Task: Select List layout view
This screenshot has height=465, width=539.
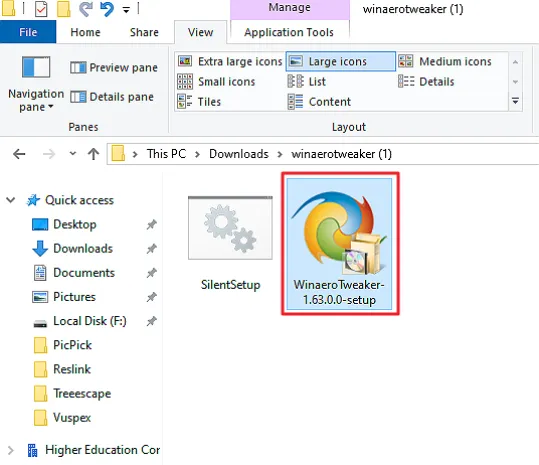Action: [x=307, y=82]
